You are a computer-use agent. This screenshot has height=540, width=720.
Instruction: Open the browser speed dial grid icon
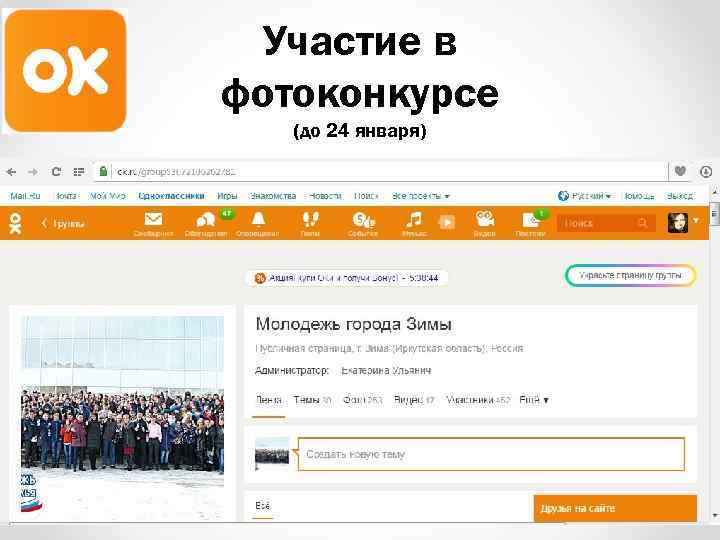[x=79, y=172]
